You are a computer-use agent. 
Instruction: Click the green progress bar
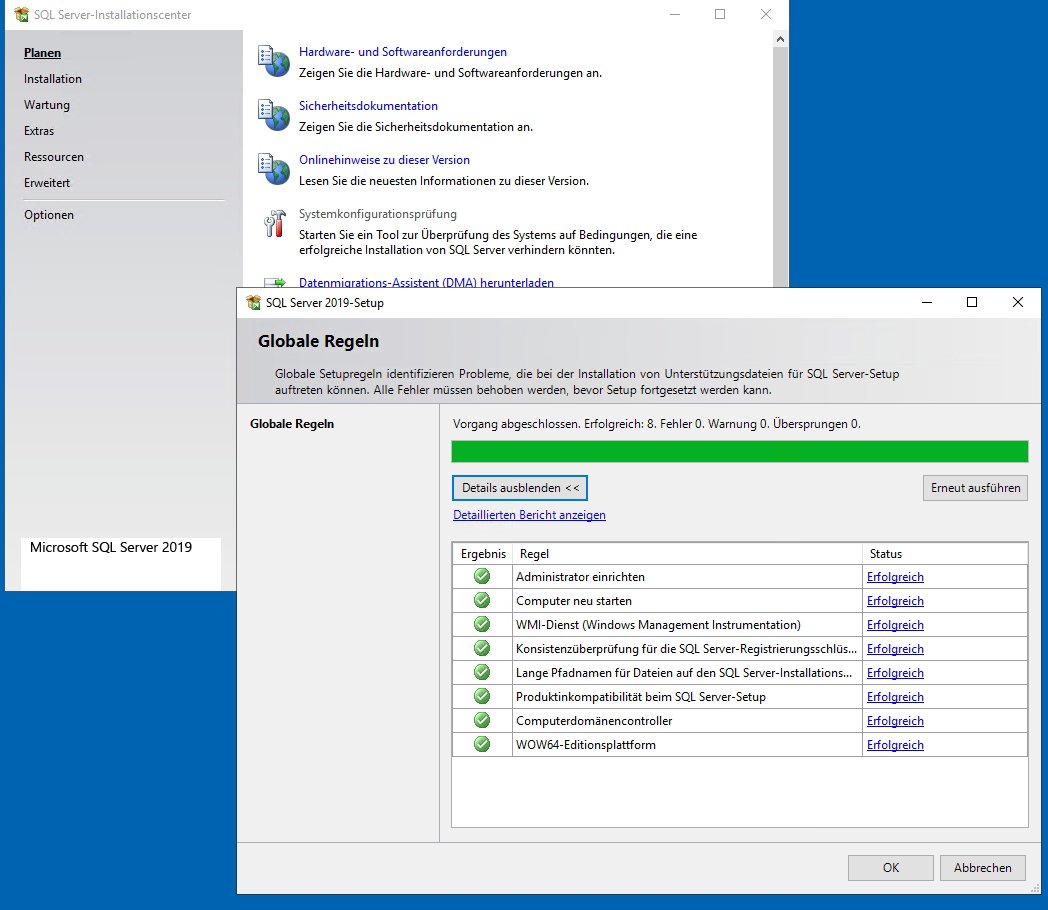click(x=740, y=451)
